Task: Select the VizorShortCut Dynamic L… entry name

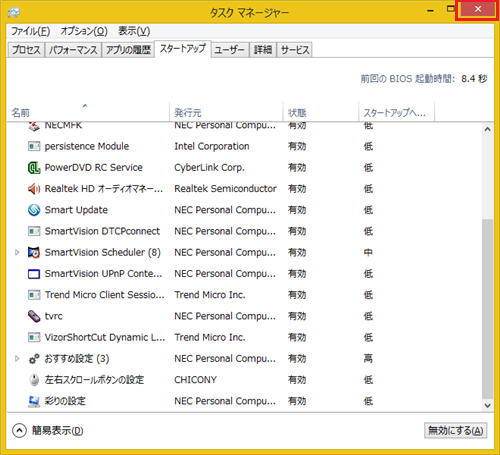Action: point(105,338)
